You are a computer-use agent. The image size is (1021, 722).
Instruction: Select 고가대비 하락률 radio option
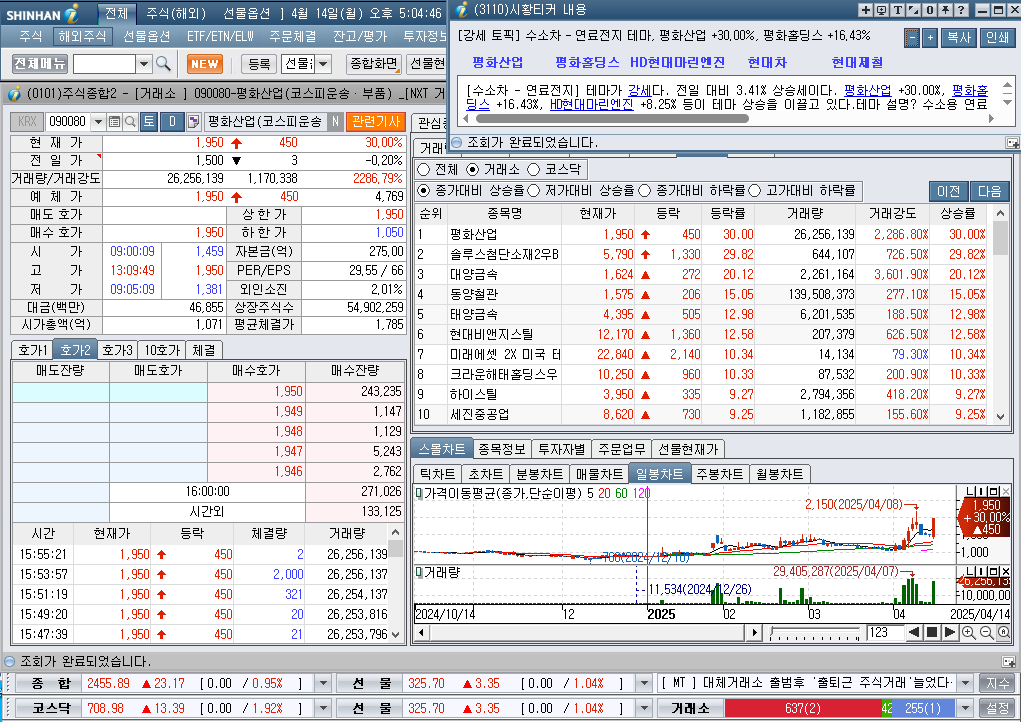pyautogui.click(x=755, y=191)
